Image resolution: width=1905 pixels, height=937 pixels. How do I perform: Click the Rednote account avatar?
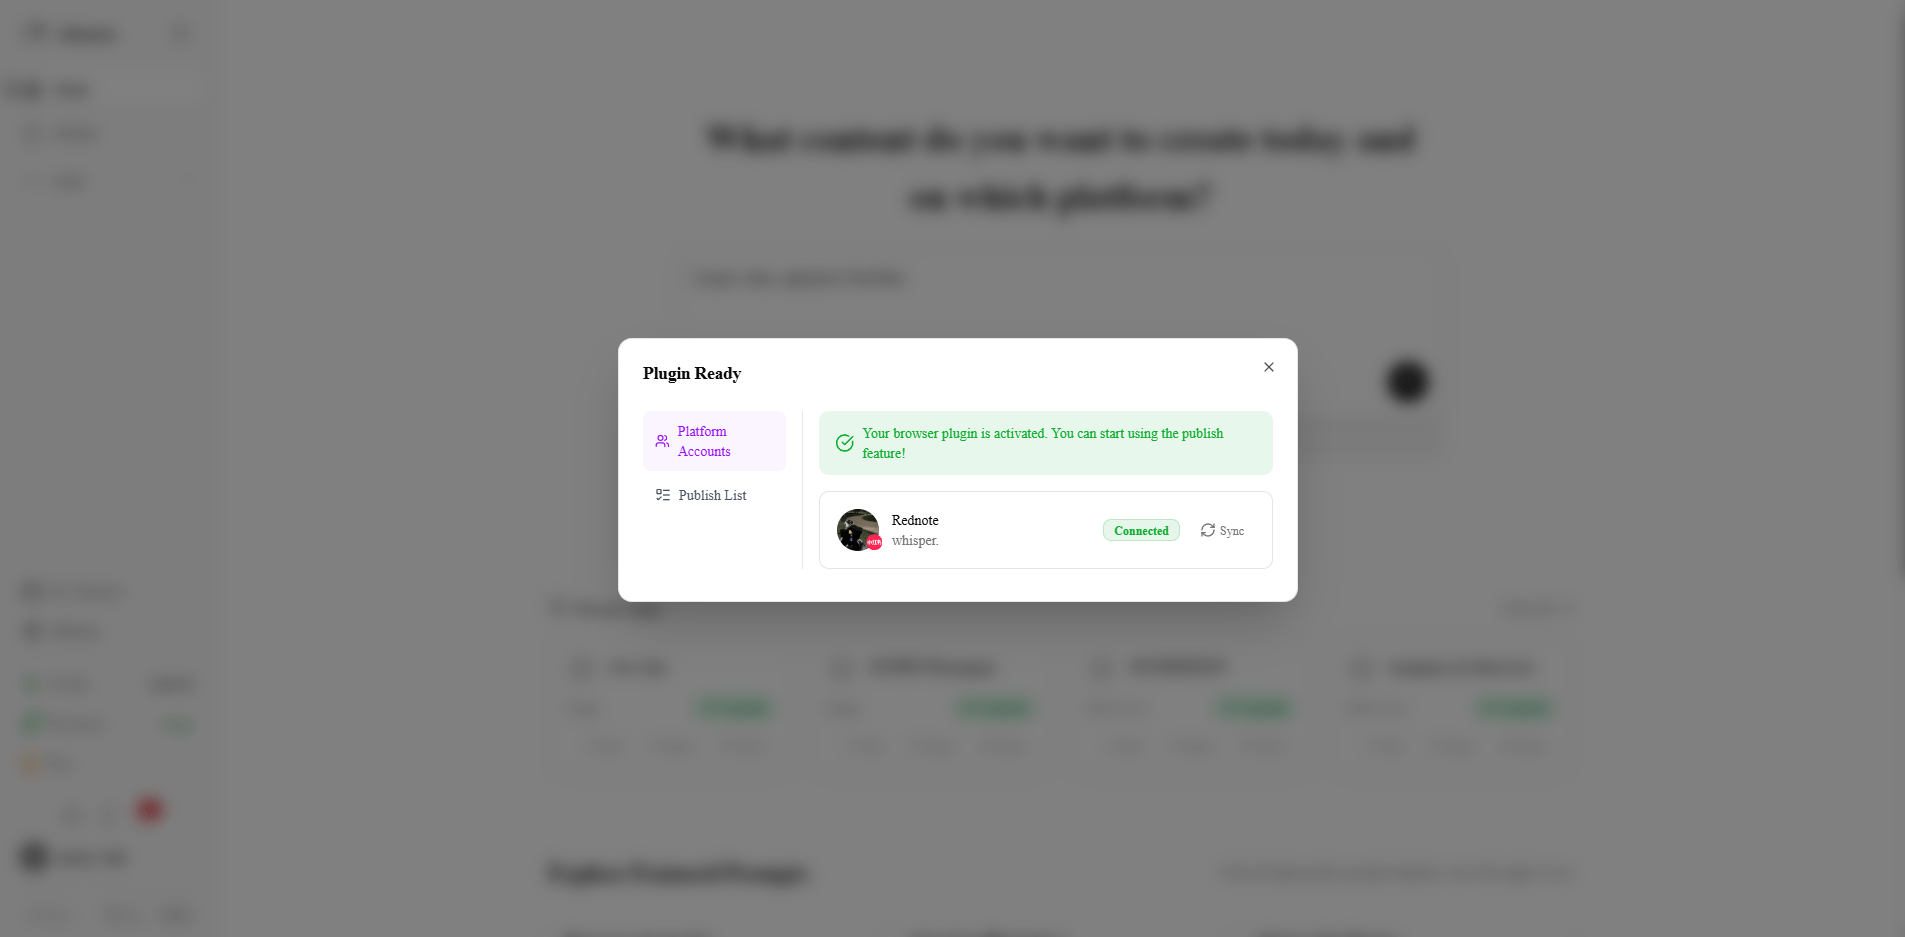tap(858, 530)
